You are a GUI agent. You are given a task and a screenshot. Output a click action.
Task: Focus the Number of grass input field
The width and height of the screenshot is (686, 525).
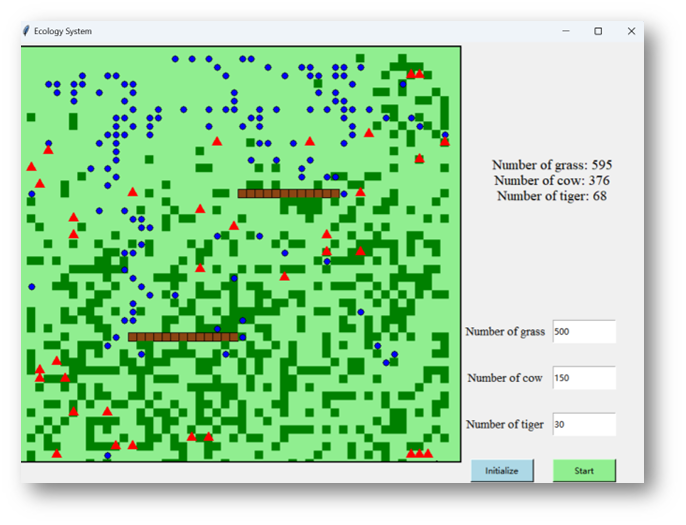[584, 332]
